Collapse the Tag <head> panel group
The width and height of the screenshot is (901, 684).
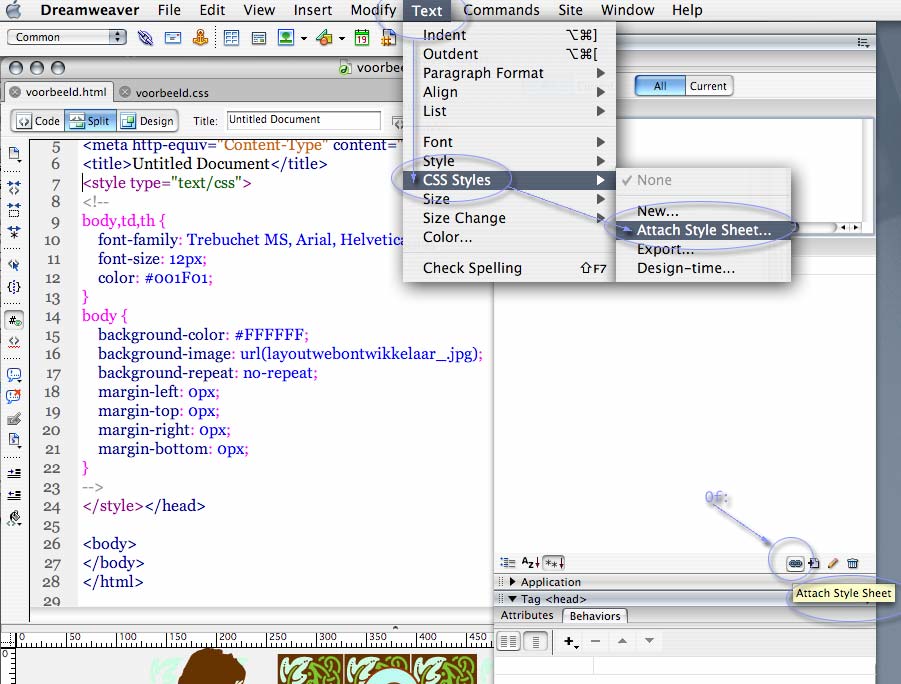(512, 599)
